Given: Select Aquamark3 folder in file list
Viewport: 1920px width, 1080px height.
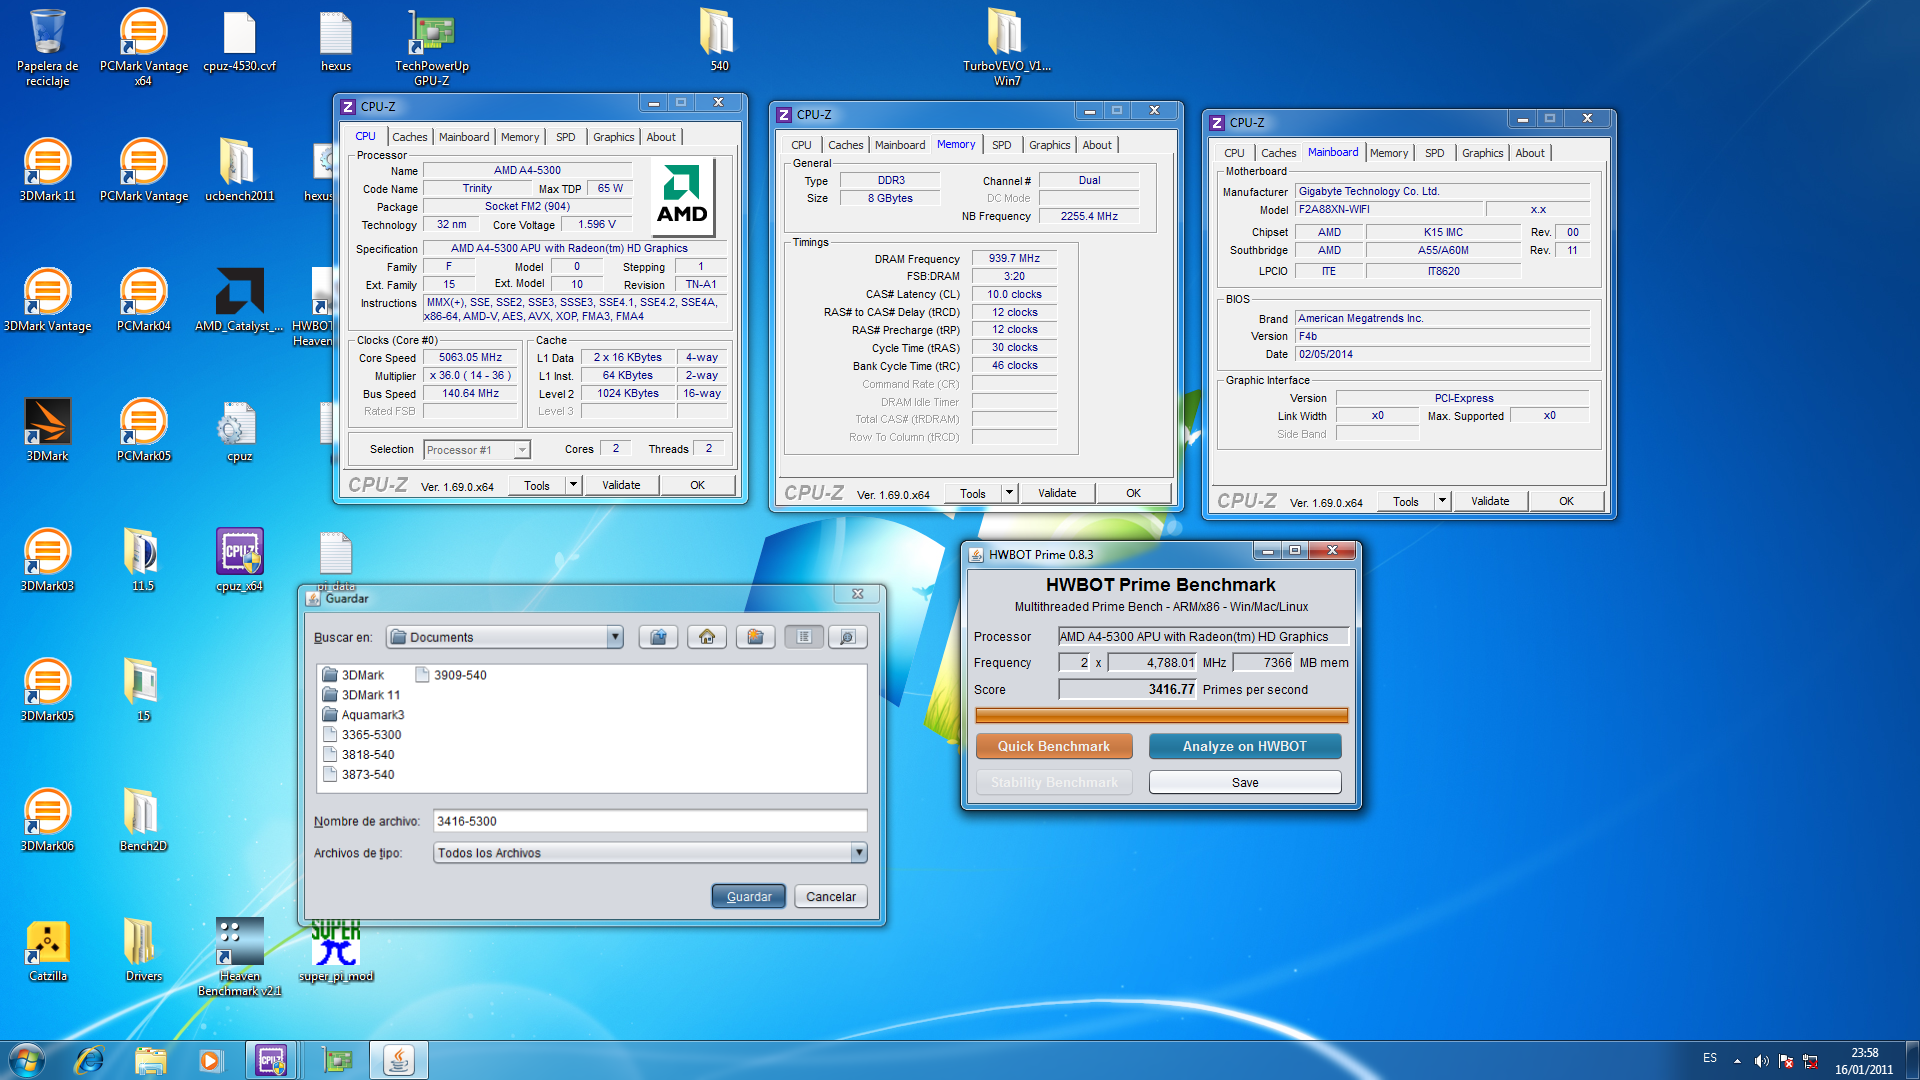Looking at the screenshot, I should [363, 715].
